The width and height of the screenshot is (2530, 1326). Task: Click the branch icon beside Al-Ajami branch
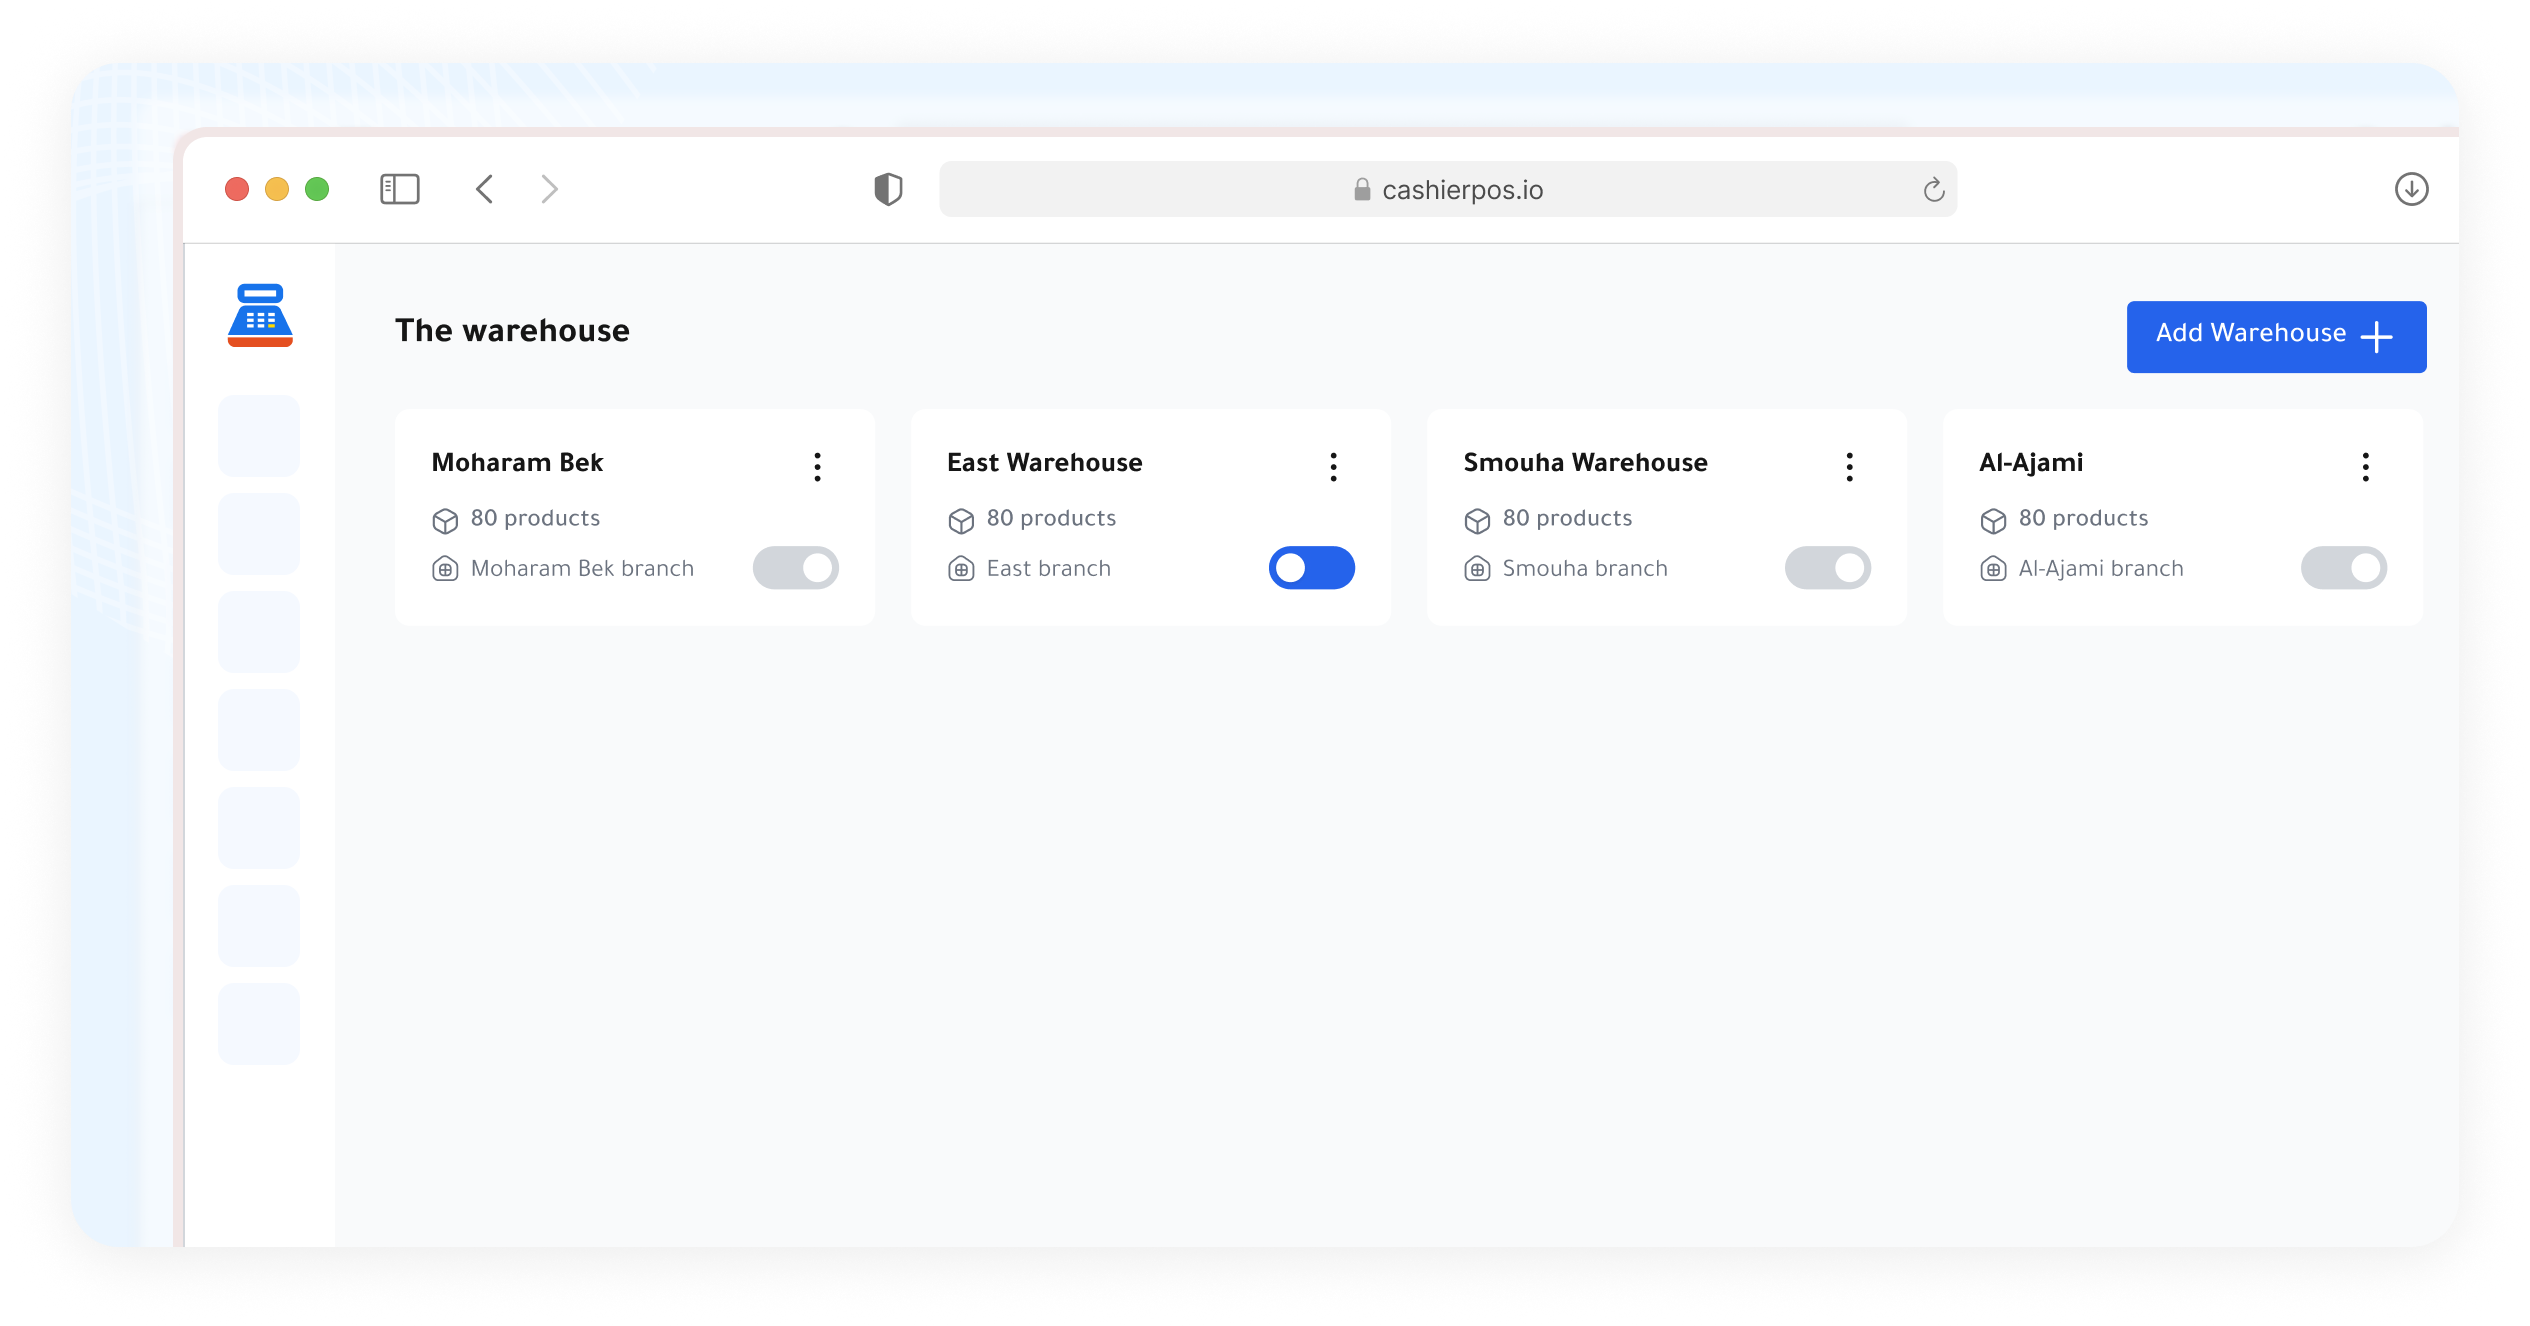point(1993,569)
